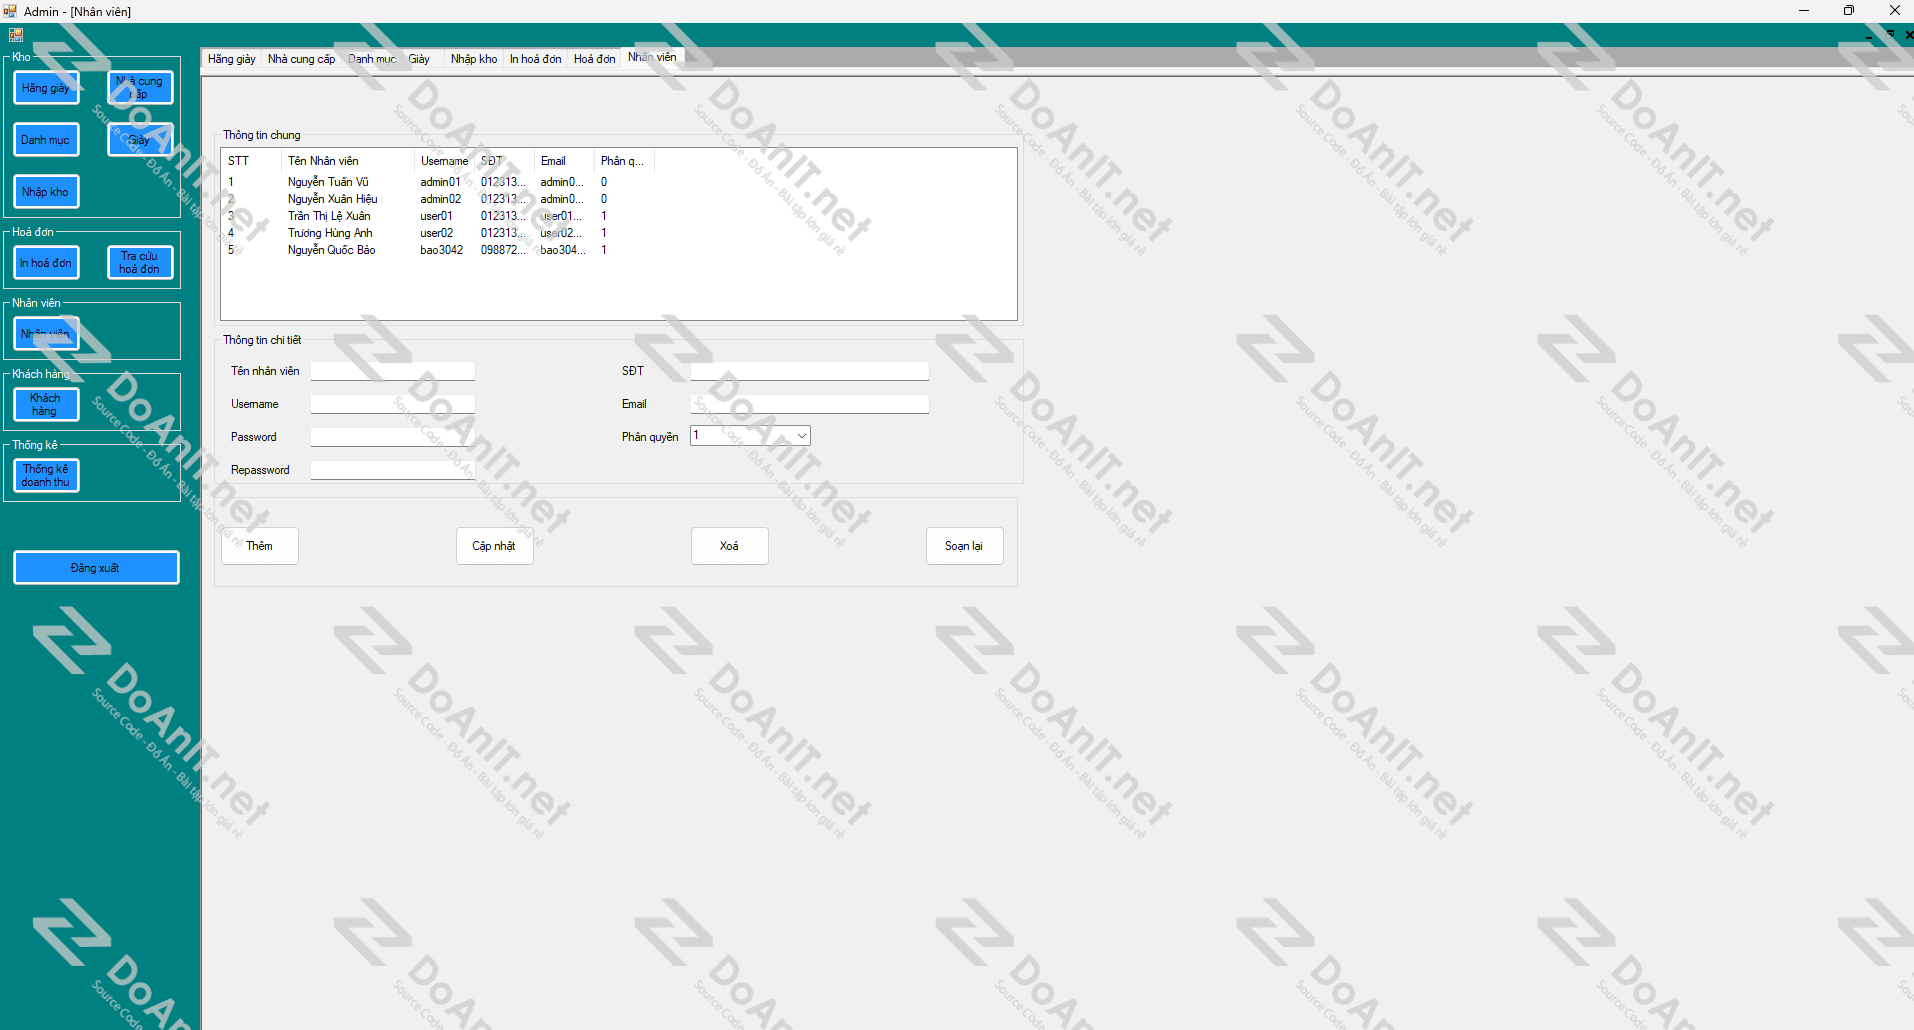Click the In hoá đơn sidebar button
The width and height of the screenshot is (1914, 1030).
point(46,263)
